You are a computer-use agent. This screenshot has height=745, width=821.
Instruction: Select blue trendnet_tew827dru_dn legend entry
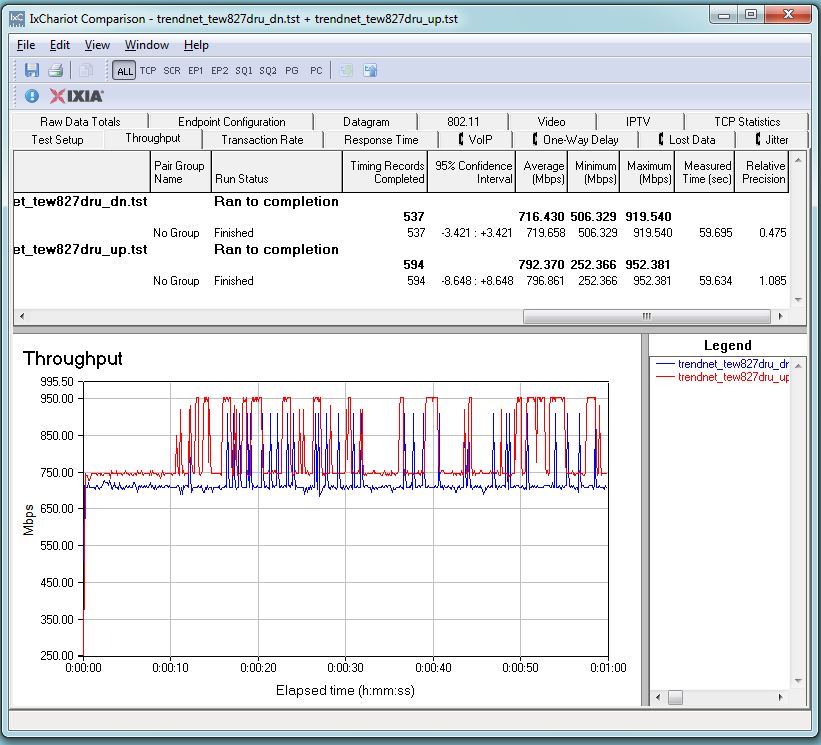[723, 364]
